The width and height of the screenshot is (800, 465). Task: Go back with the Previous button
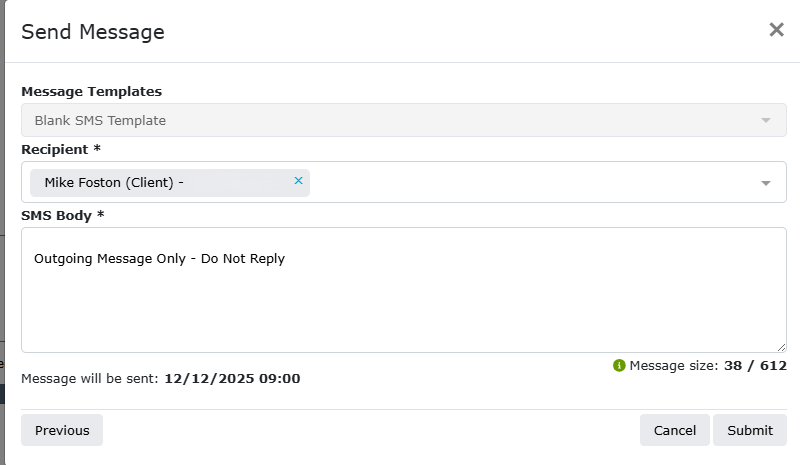[62, 430]
